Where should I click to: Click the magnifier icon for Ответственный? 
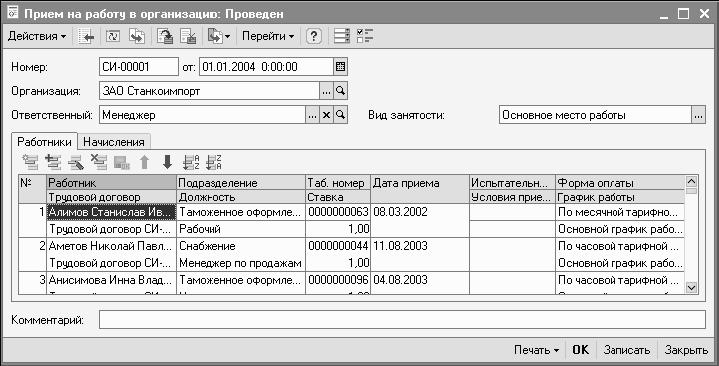340,115
